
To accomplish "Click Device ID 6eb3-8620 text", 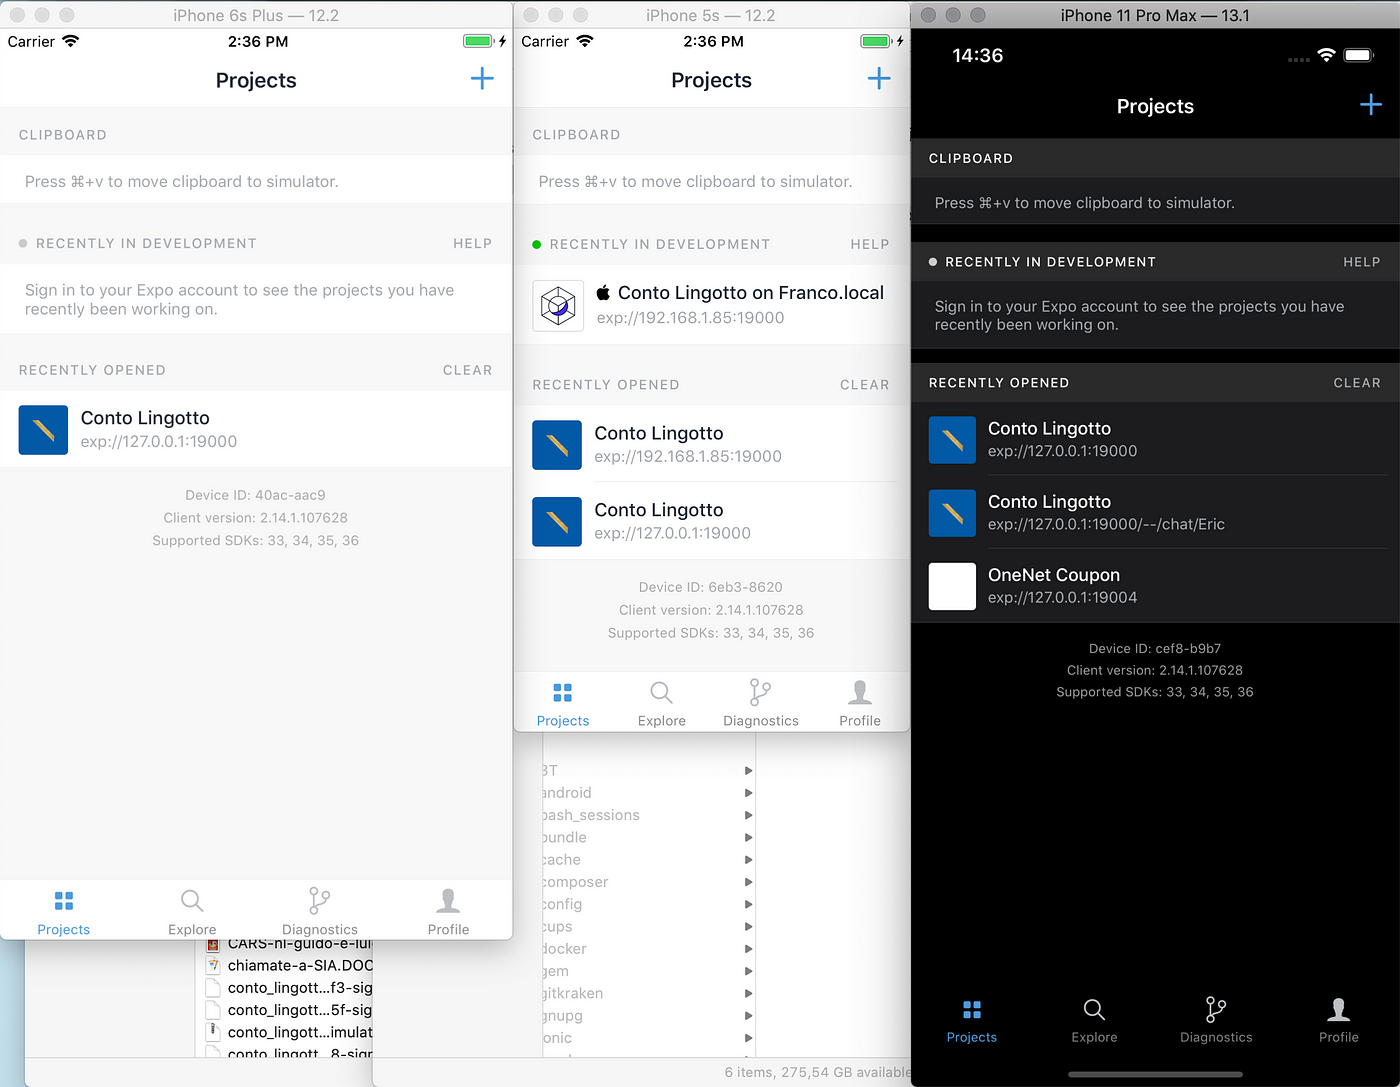I will [711, 587].
